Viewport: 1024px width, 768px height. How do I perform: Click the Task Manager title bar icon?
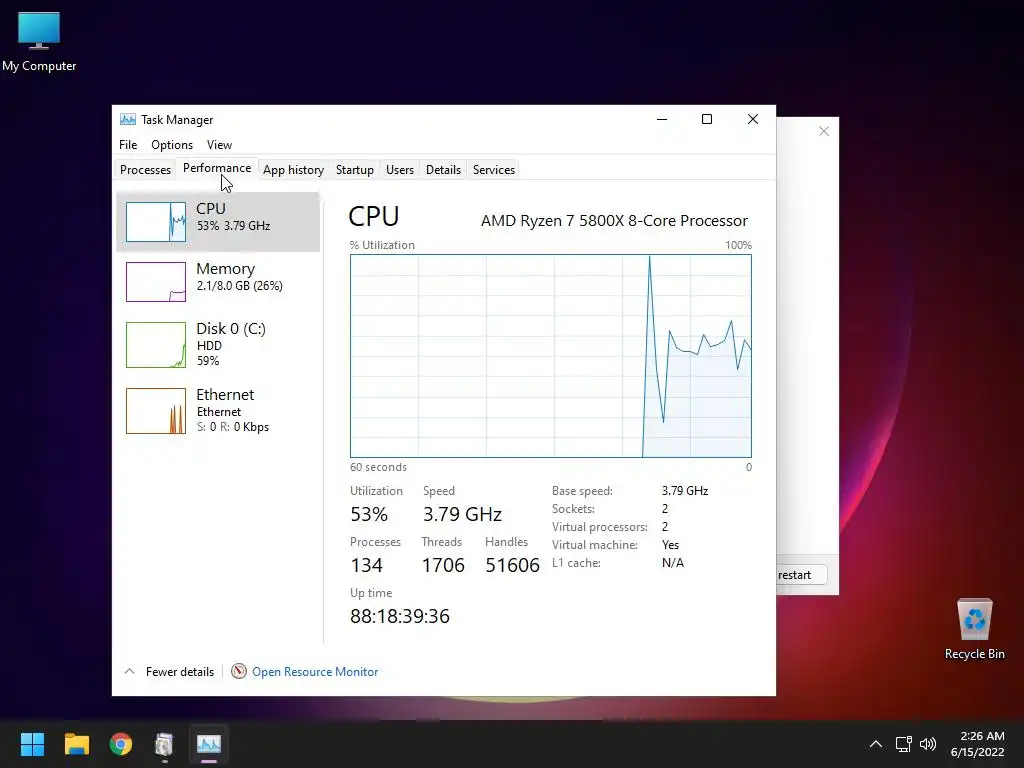point(128,120)
